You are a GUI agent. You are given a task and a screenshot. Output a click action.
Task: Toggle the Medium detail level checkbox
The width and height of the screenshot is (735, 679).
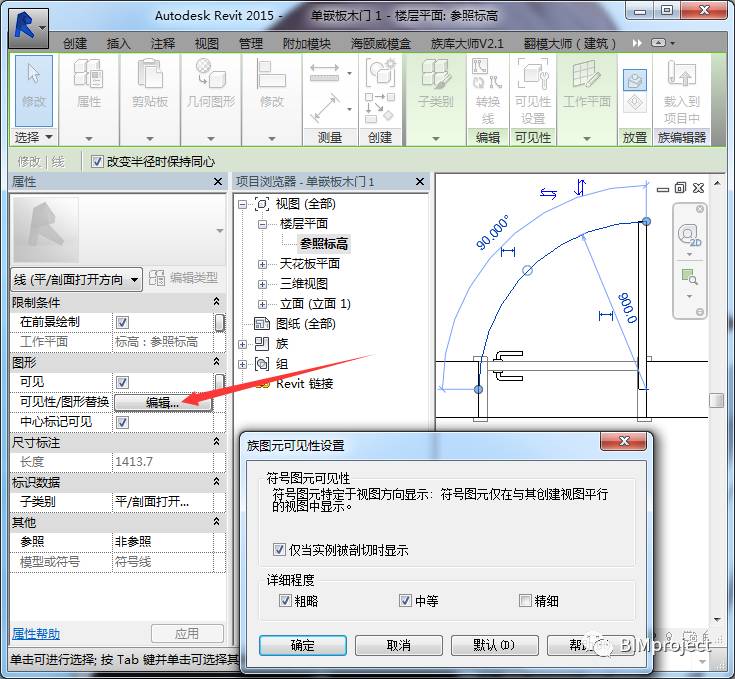[x=405, y=600]
